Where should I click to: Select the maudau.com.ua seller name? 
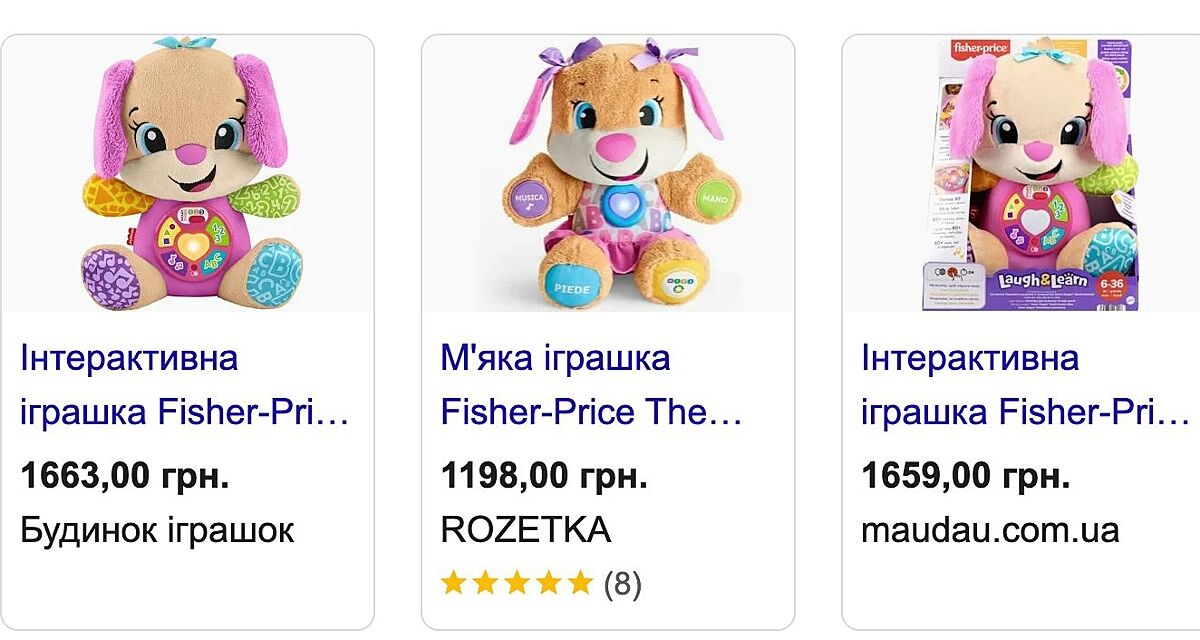[990, 530]
